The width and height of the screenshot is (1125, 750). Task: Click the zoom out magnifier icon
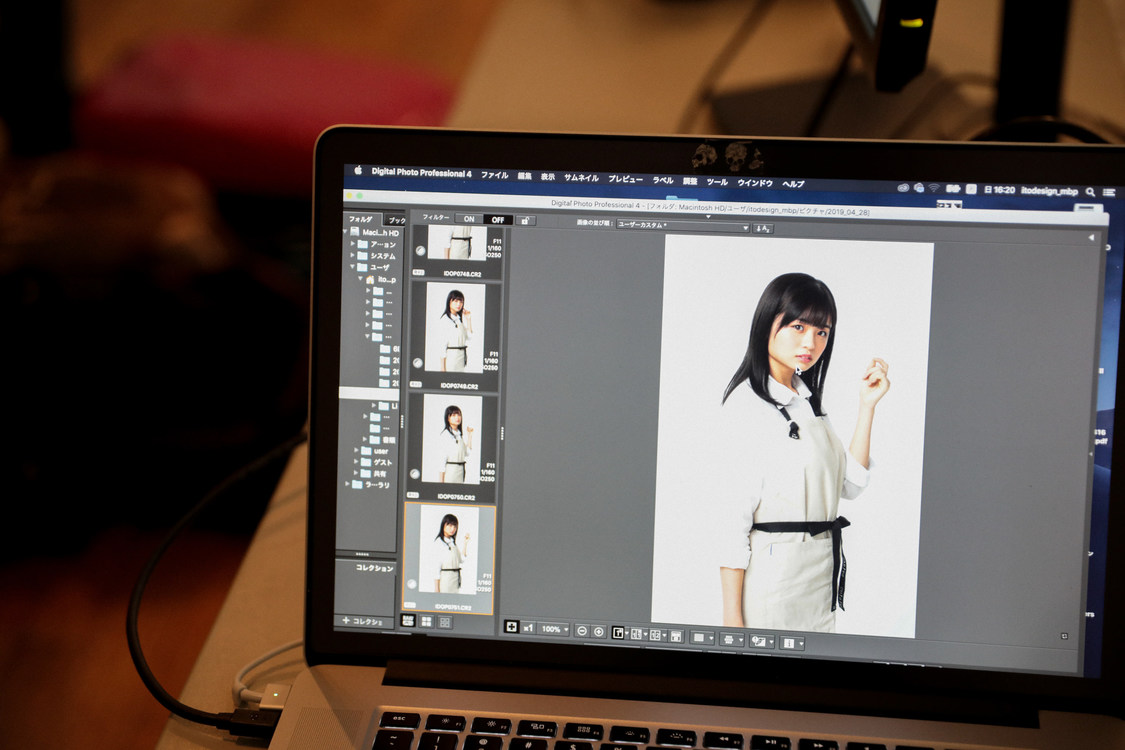click(581, 631)
